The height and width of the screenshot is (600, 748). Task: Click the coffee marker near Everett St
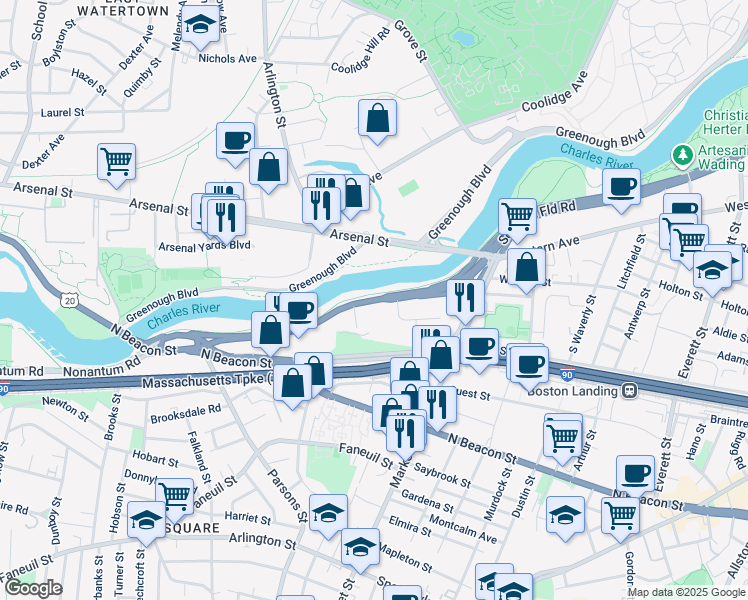pyautogui.click(x=635, y=477)
